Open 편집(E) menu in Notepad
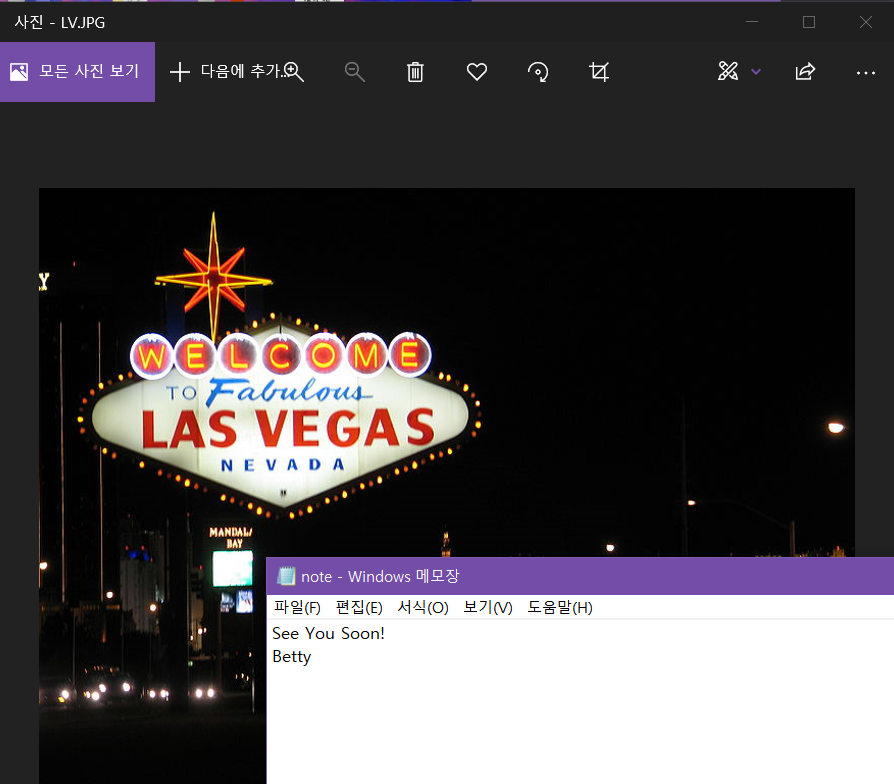 (359, 607)
